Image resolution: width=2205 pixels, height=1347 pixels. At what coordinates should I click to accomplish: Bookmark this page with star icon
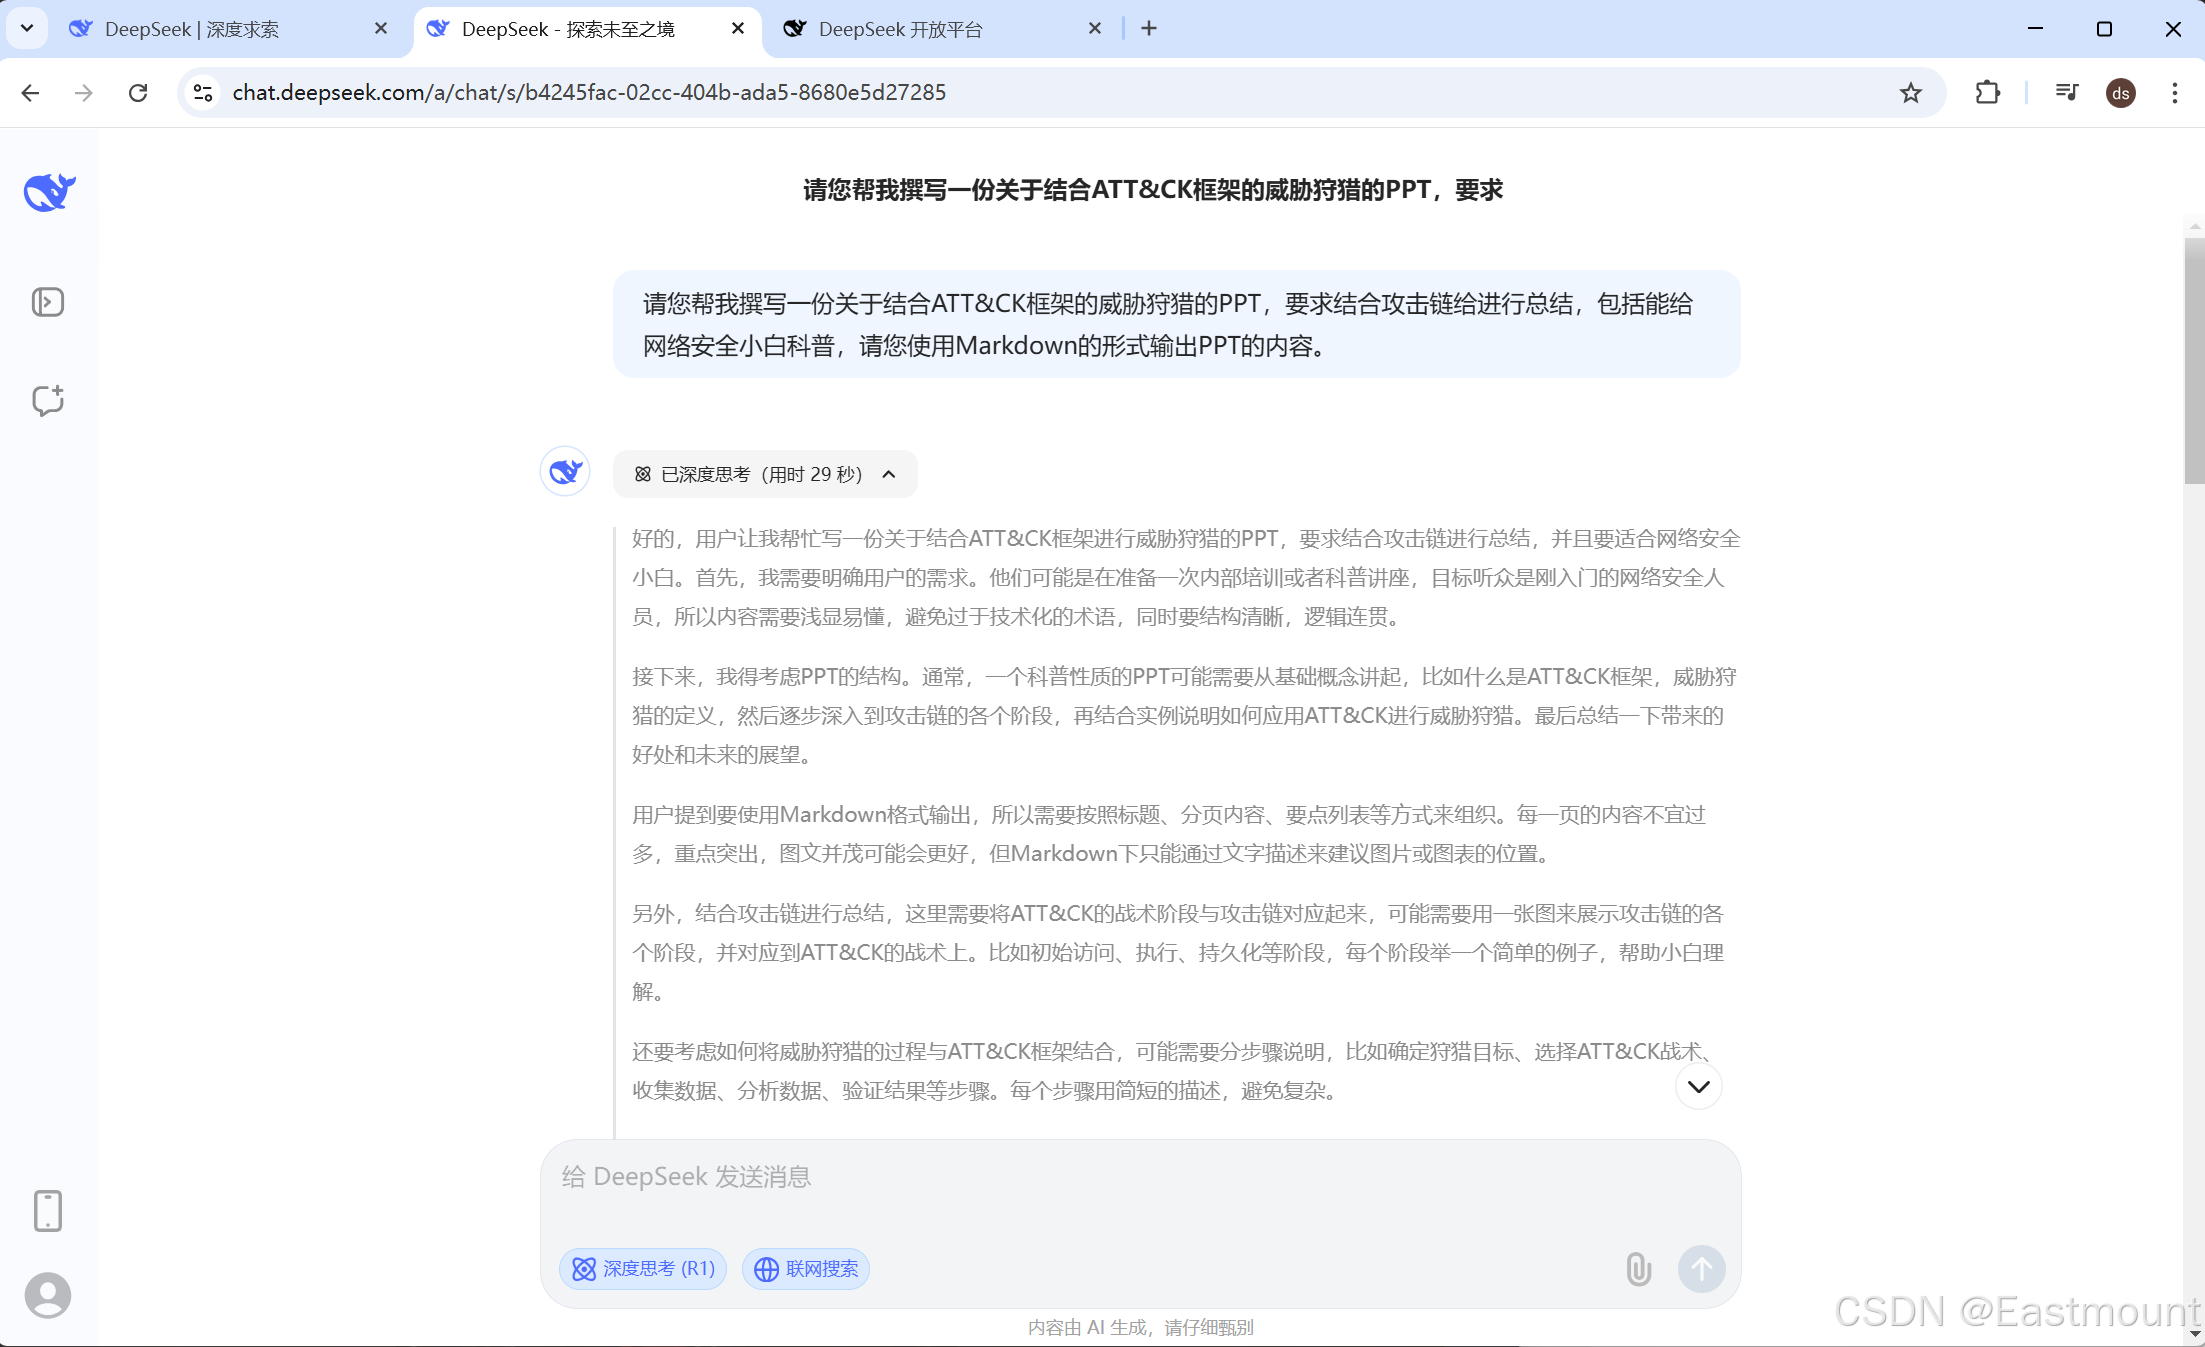(1911, 93)
